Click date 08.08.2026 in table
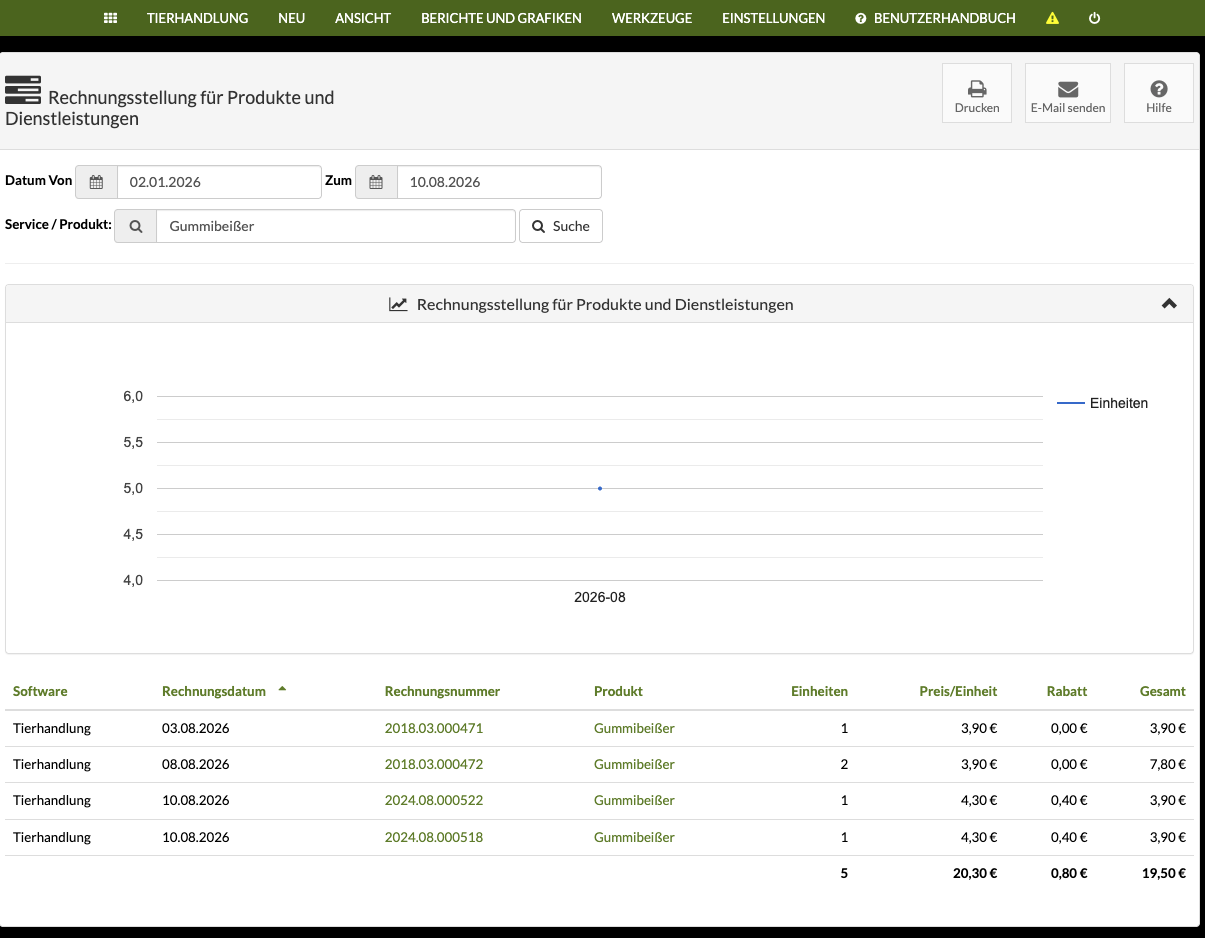Image resolution: width=1205 pixels, height=938 pixels. tap(195, 764)
